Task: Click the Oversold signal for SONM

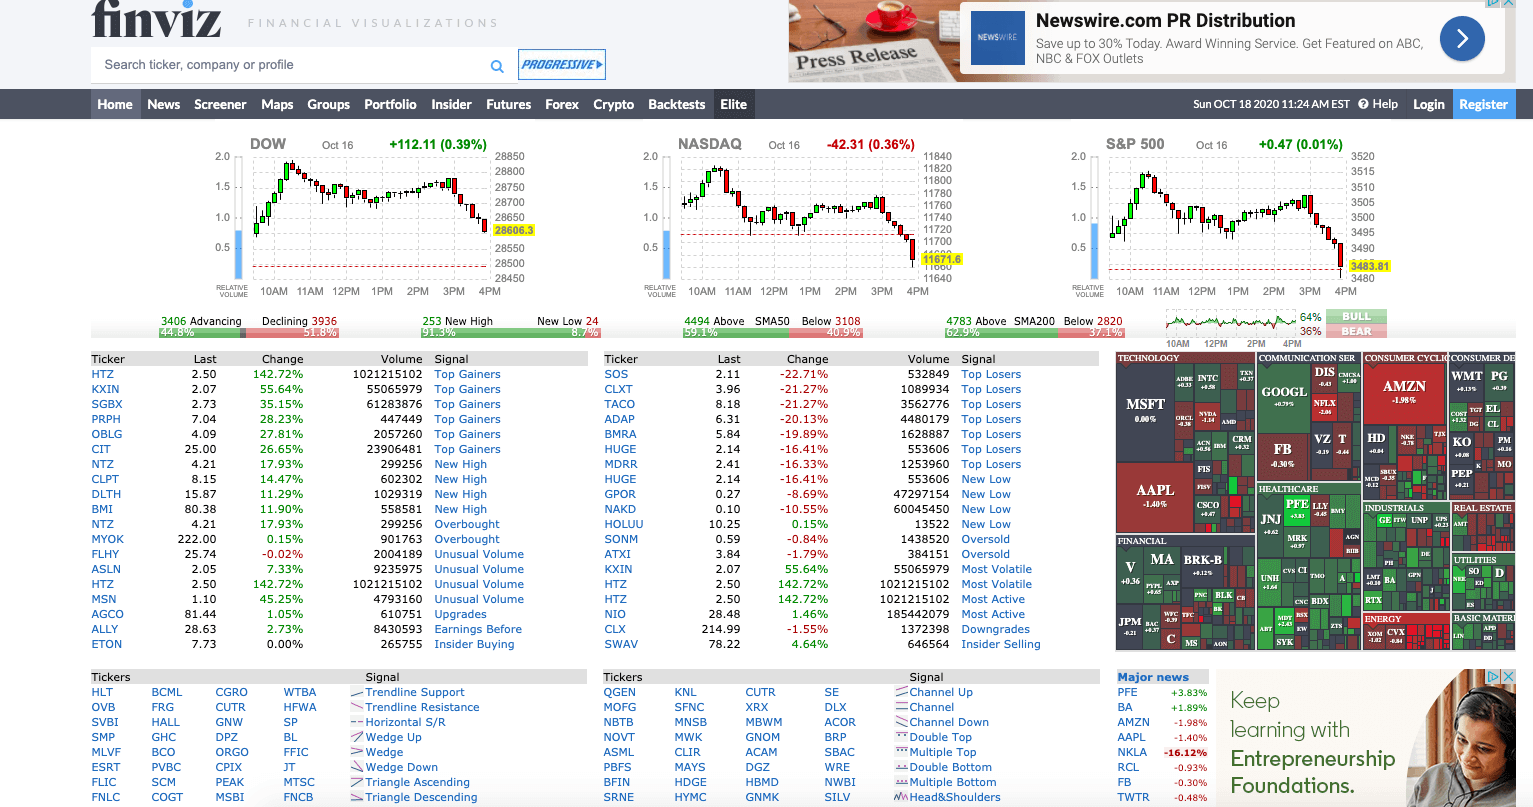Action: (985, 539)
